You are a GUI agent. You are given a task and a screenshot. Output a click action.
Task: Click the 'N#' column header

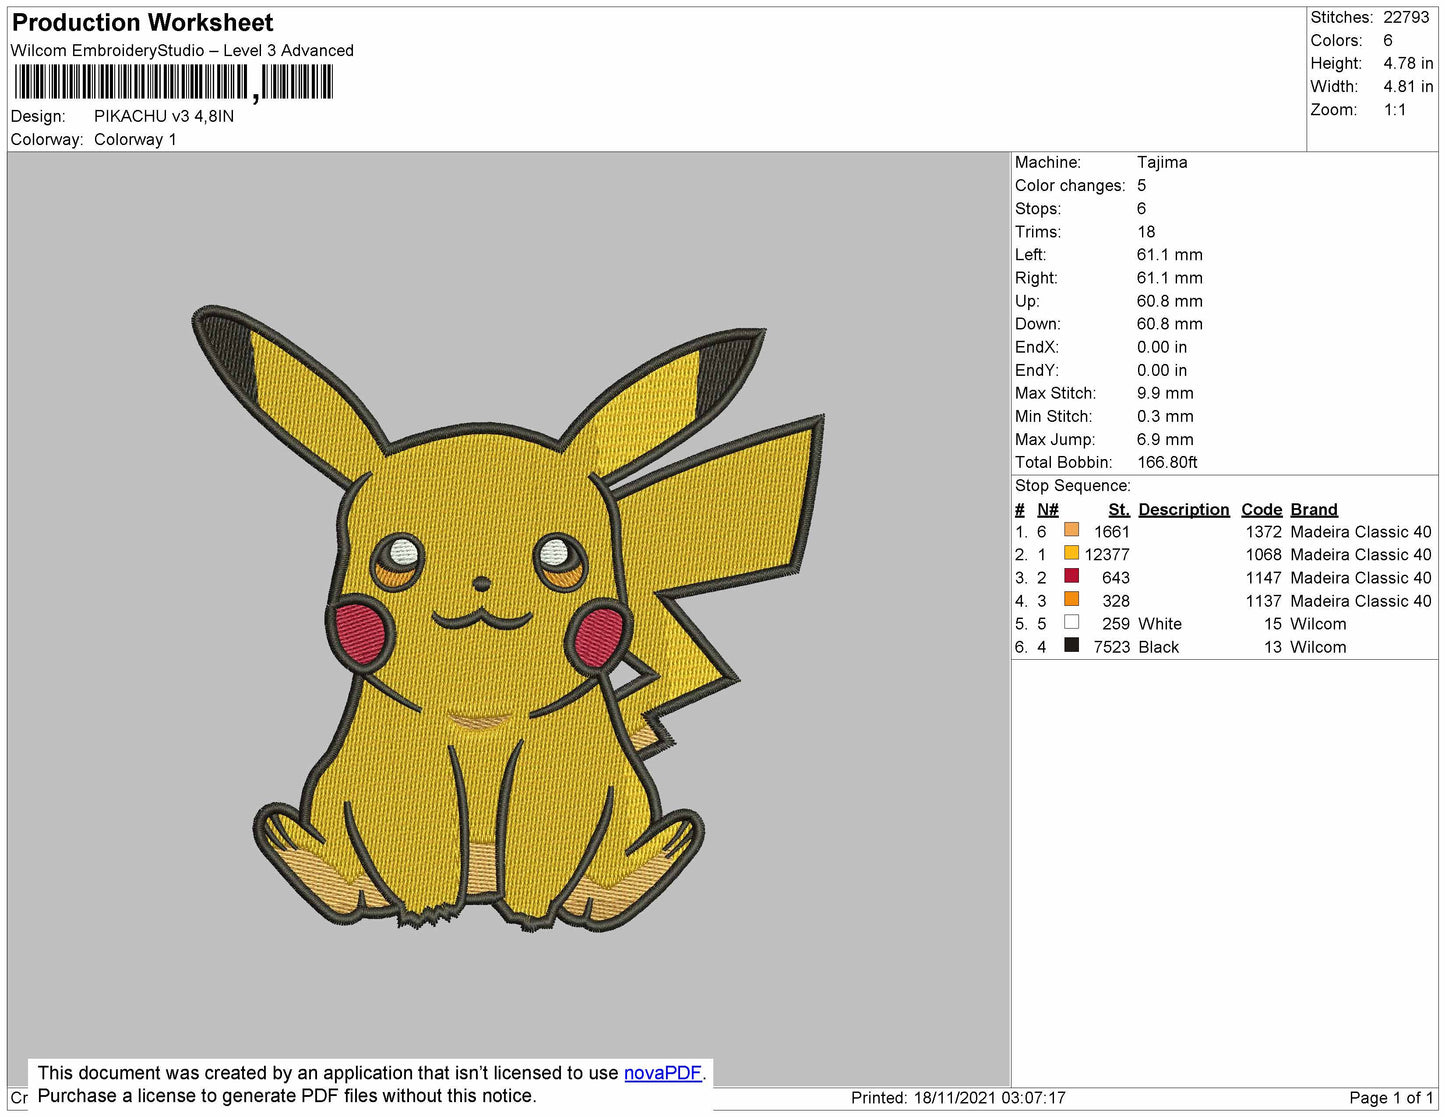click(x=1047, y=509)
